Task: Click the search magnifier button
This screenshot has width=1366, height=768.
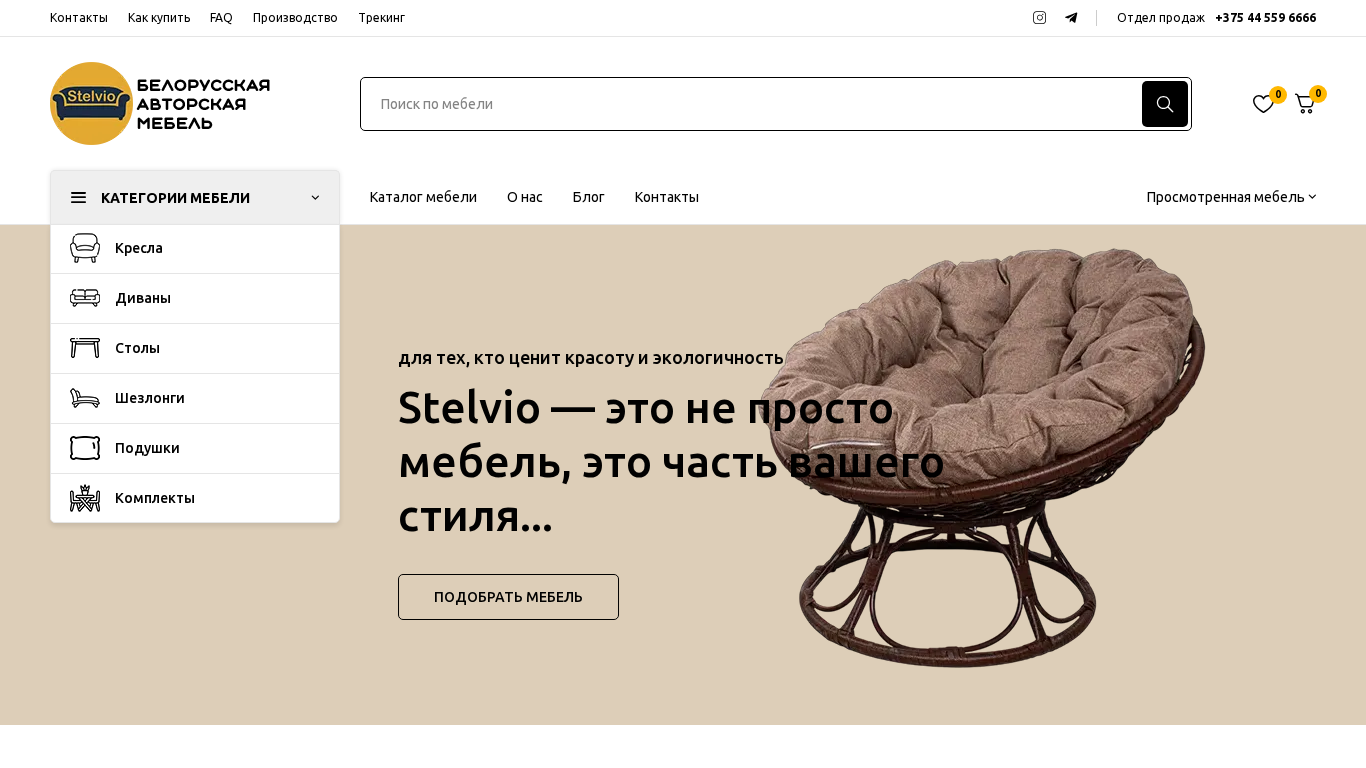Action: tap(1165, 104)
